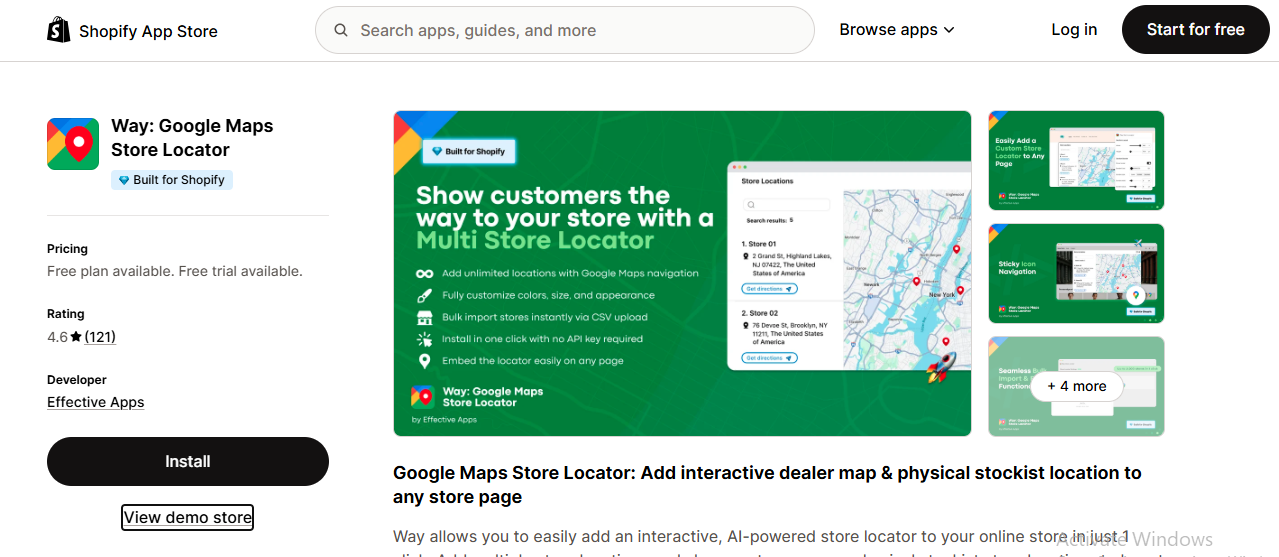Click the Pricing label

pyautogui.click(x=67, y=249)
